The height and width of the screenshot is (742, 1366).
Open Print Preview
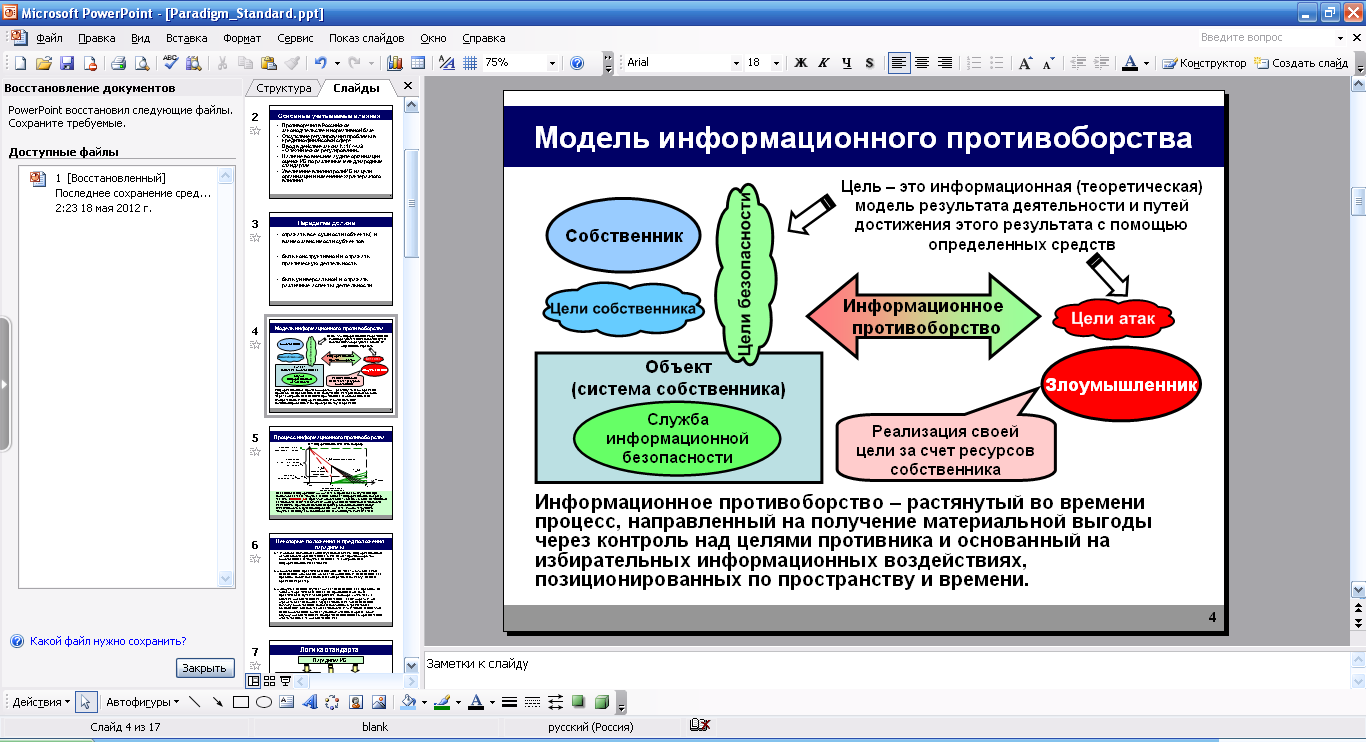point(142,63)
